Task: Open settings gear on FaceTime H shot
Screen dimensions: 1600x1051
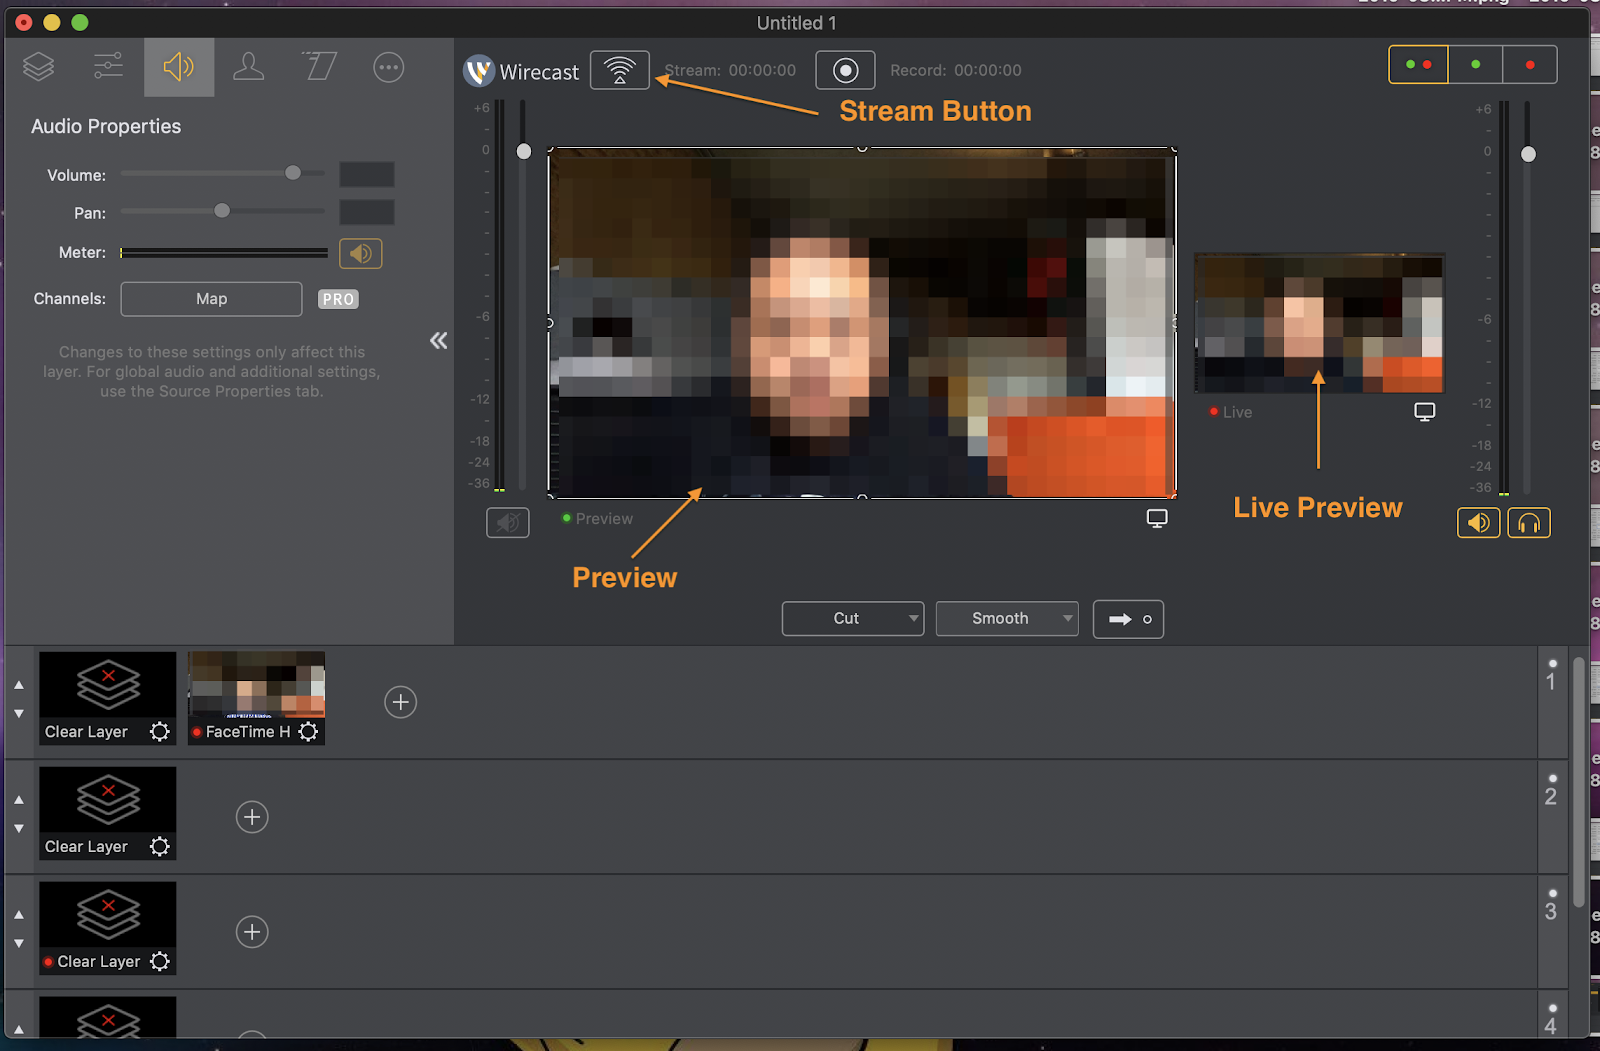Action: (x=309, y=732)
